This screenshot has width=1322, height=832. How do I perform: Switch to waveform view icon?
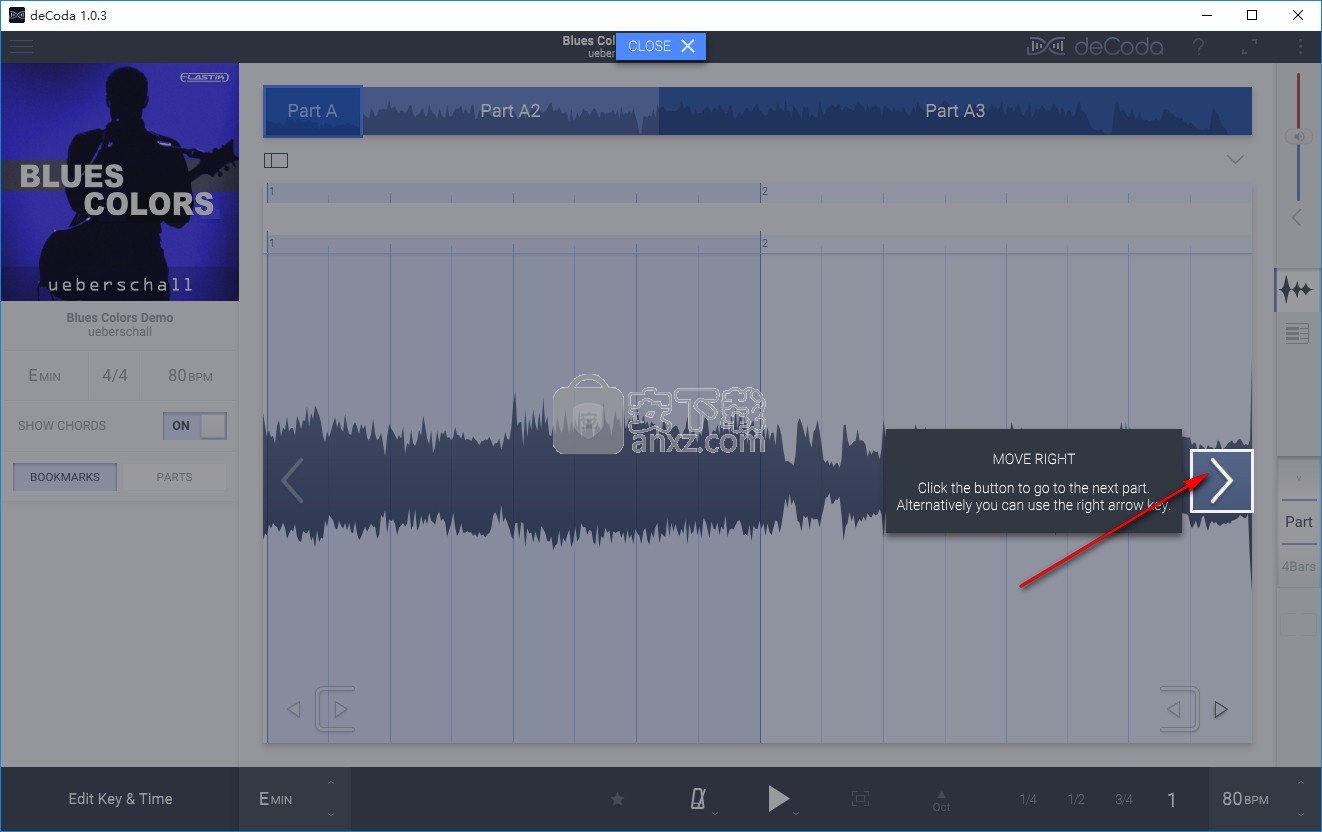pos(1297,290)
